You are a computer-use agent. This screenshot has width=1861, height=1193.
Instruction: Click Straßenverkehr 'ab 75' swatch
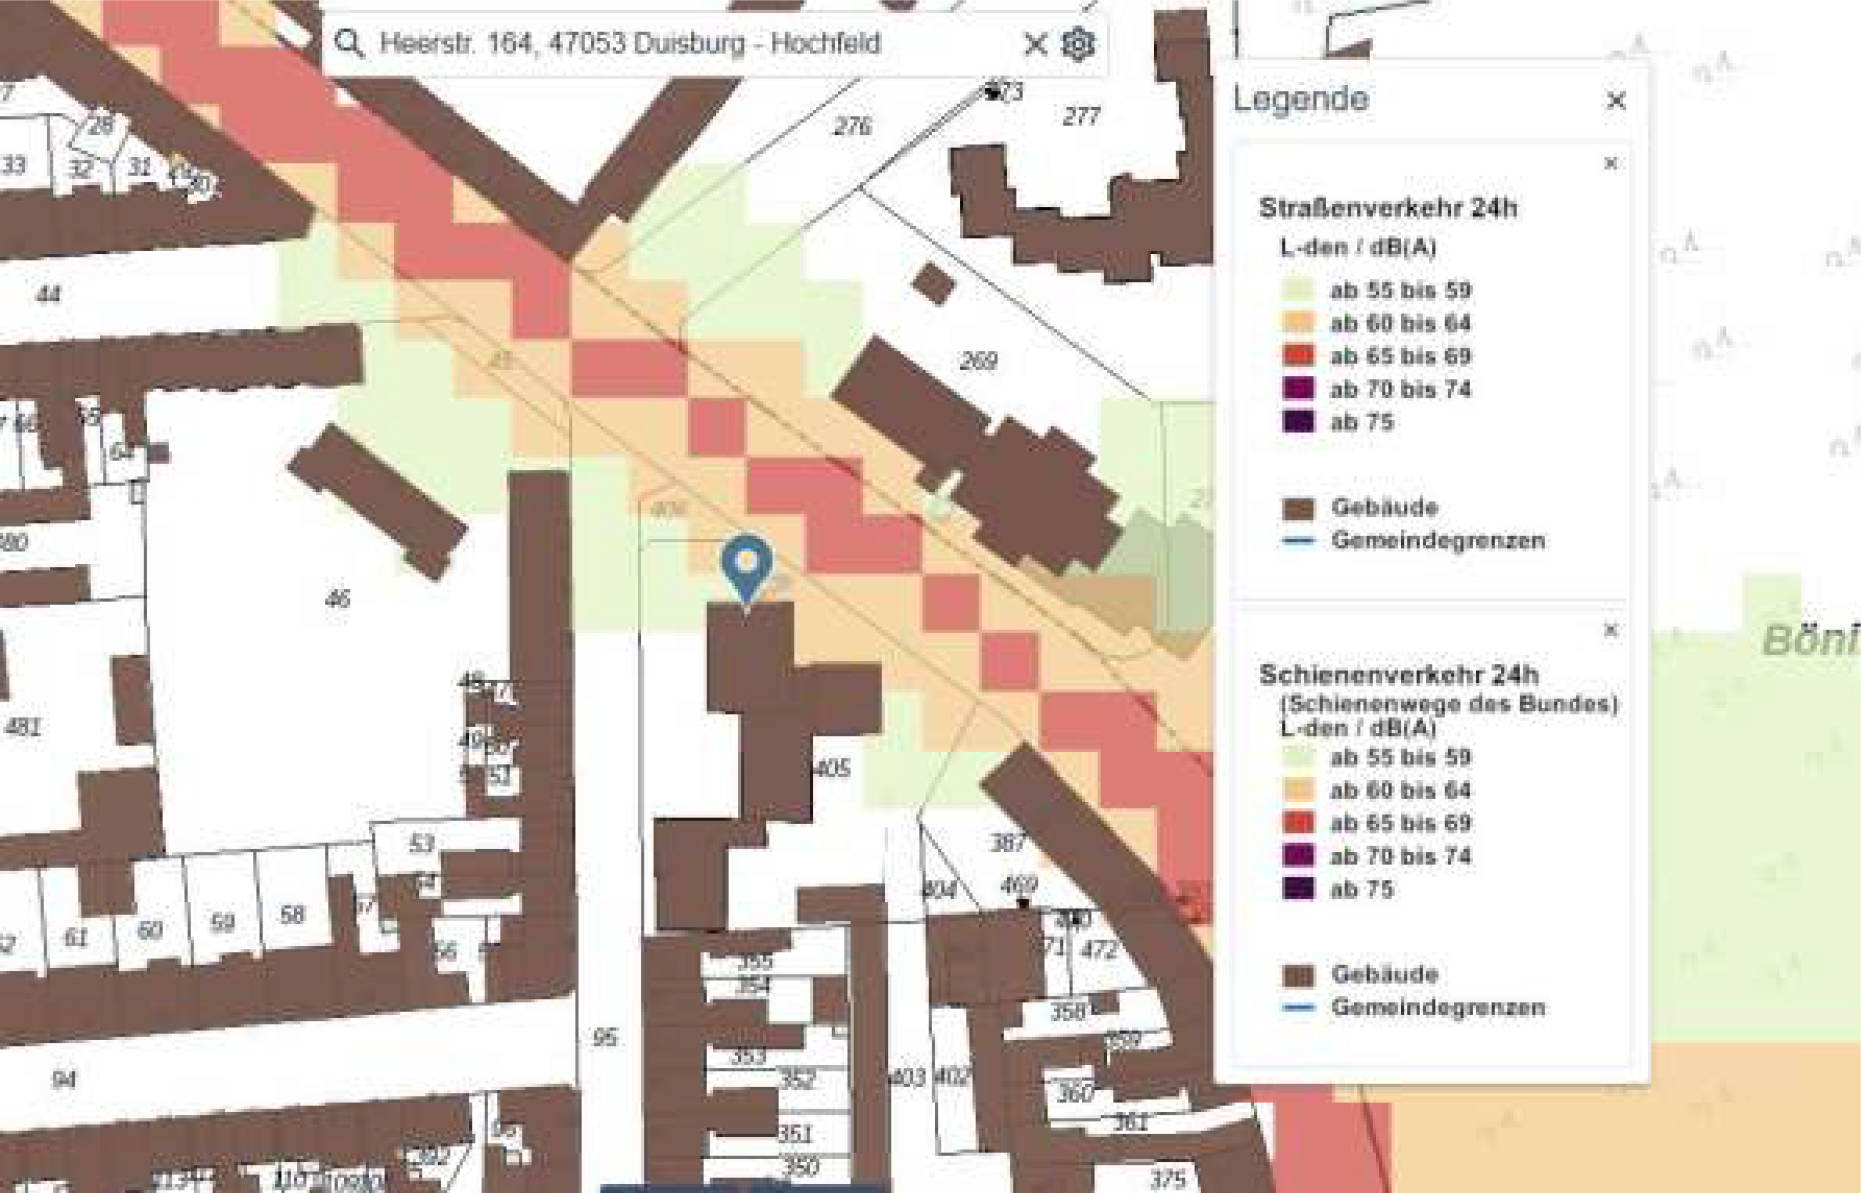pos(1298,422)
